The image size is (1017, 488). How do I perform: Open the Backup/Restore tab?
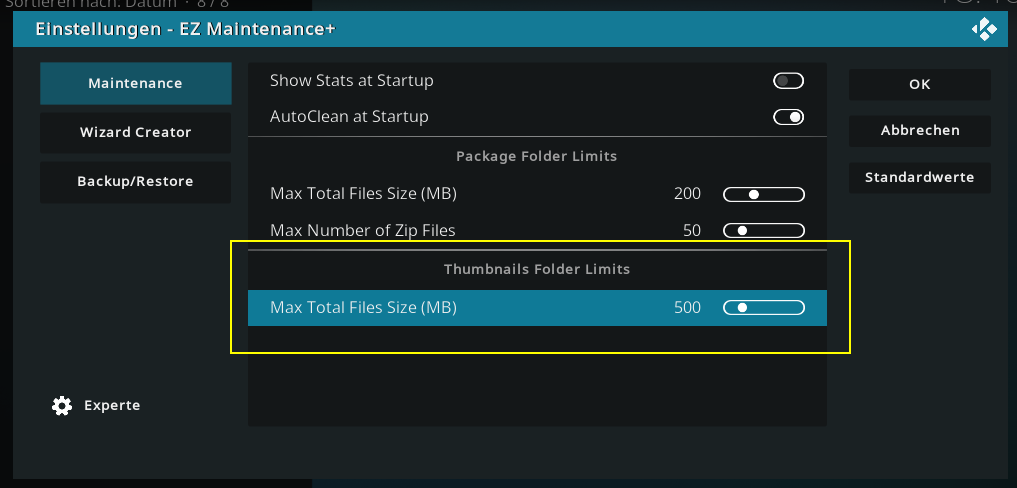coord(136,182)
